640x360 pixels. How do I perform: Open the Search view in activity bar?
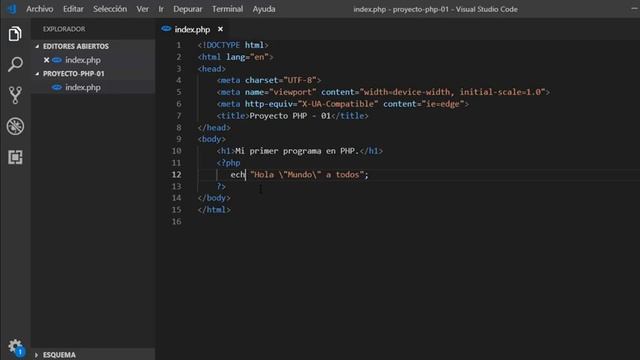15,64
